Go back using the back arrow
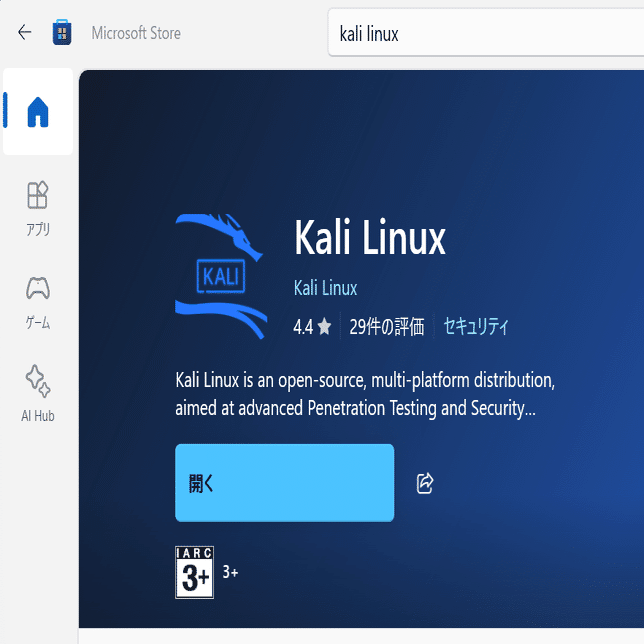This screenshot has height=644, width=644. coord(25,32)
